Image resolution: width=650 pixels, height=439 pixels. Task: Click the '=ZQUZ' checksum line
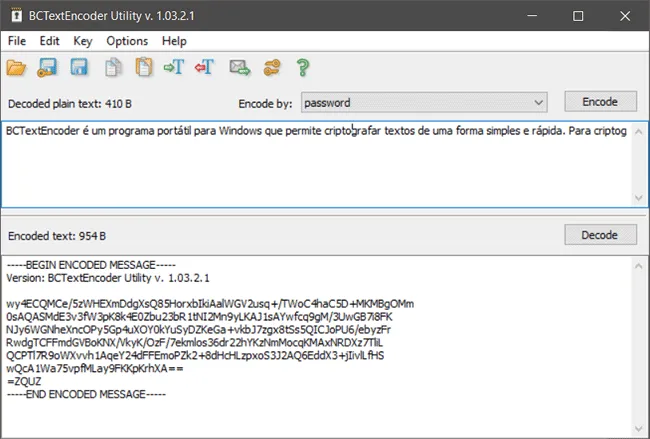pos(24,381)
